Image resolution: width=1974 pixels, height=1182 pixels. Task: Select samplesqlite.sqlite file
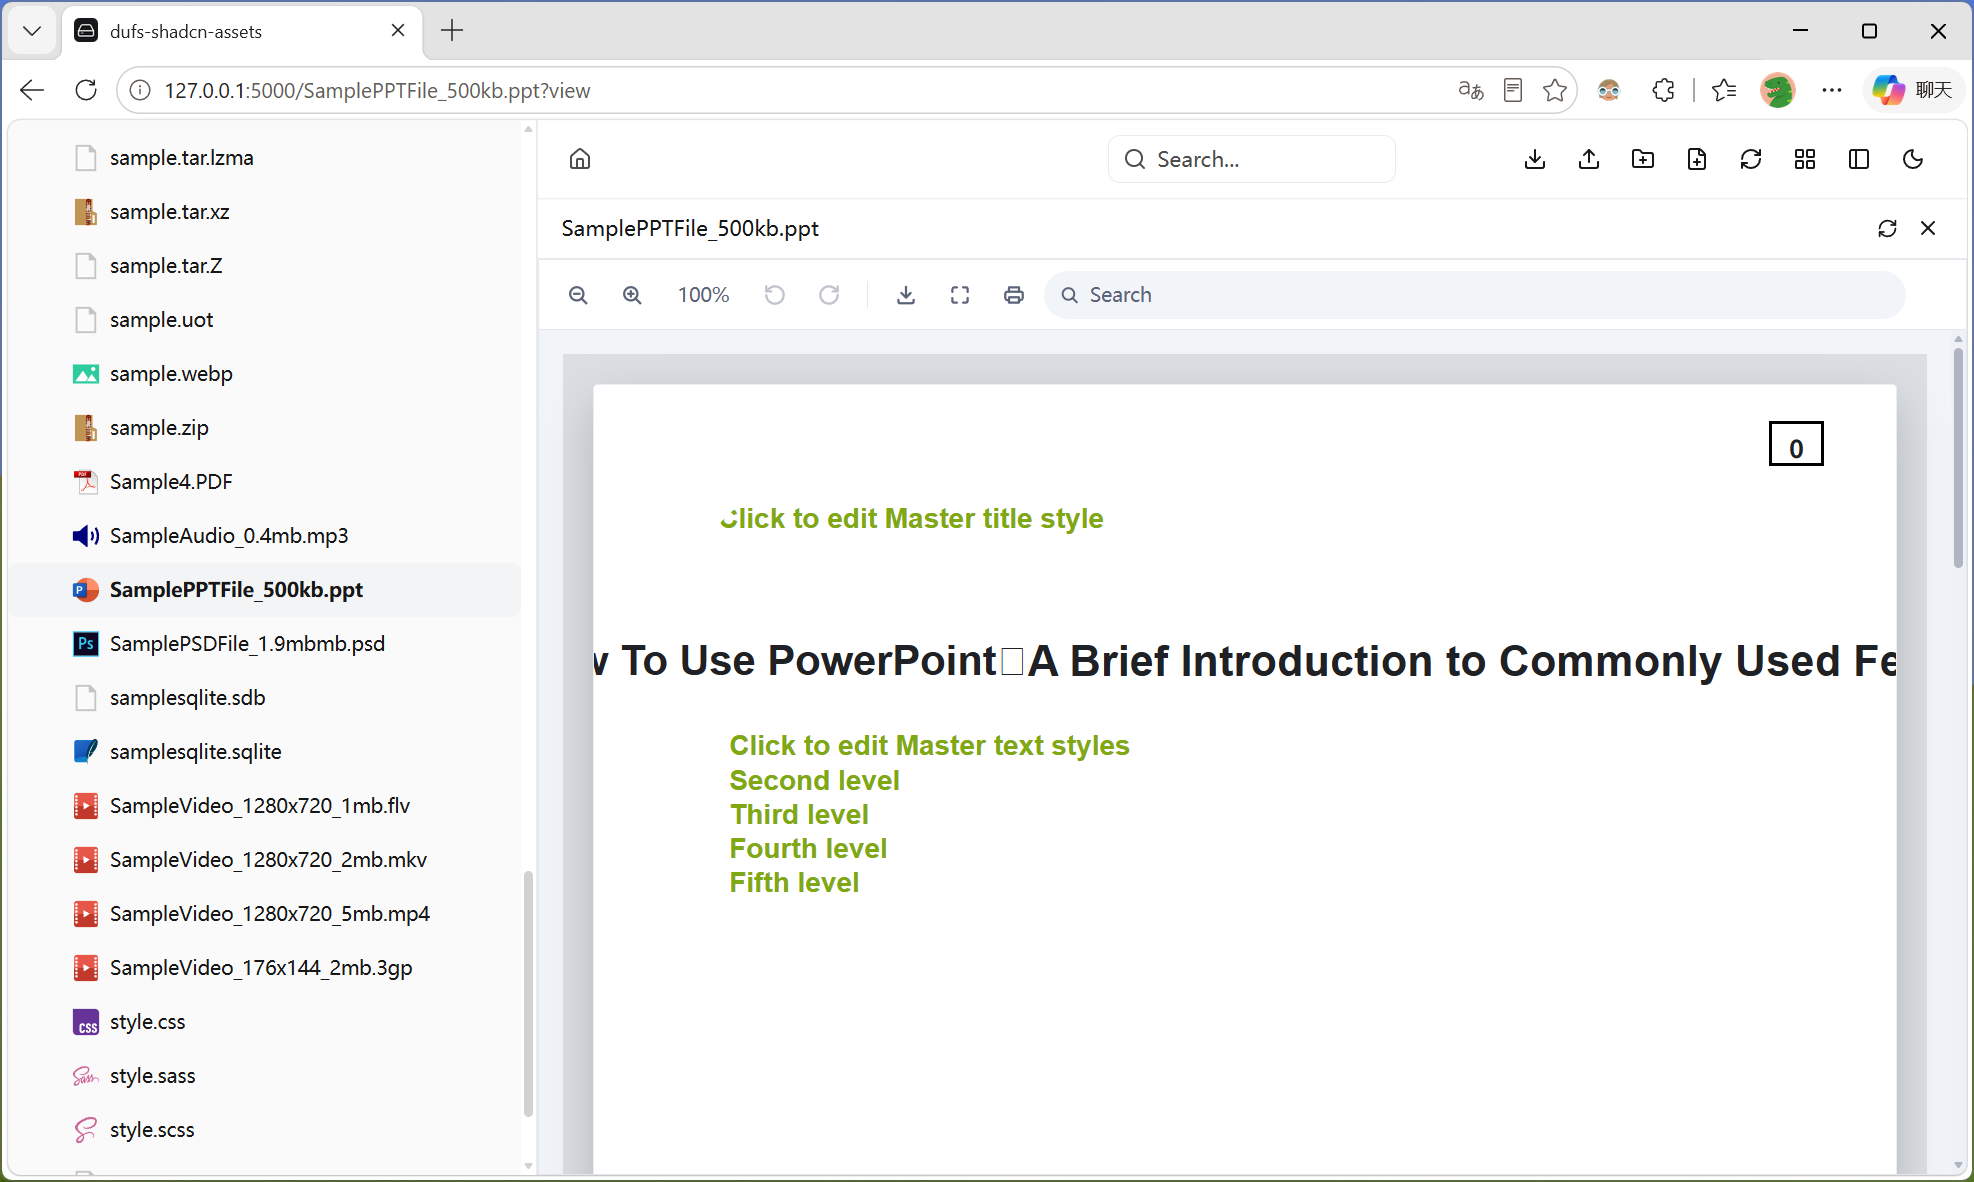coord(266,752)
